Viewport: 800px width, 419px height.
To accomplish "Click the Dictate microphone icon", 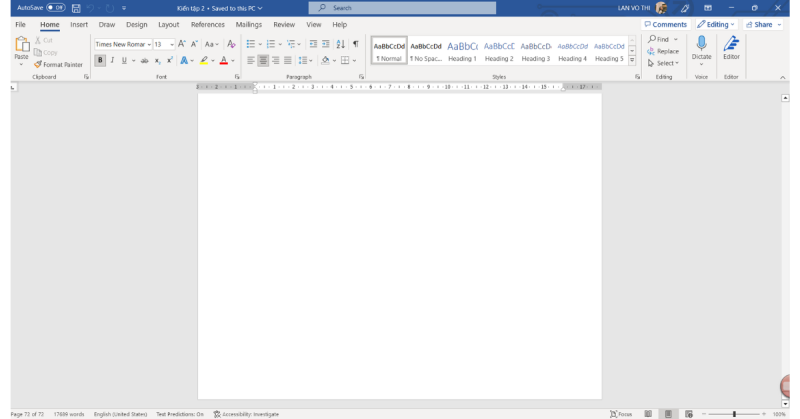I will pyautogui.click(x=702, y=43).
